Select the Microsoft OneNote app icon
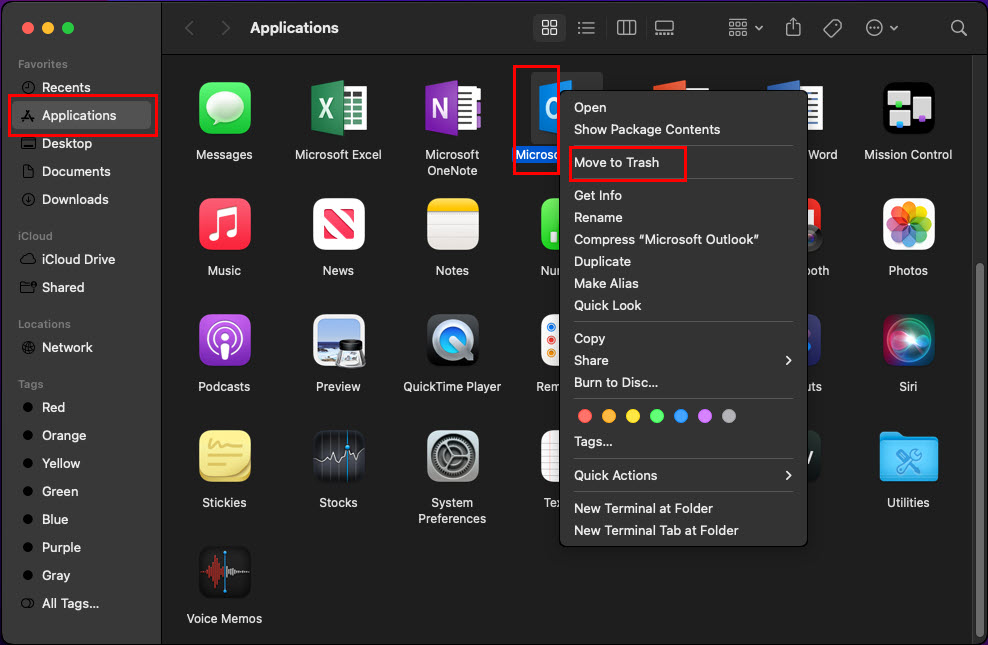The height and width of the screenshot is (645, 988). coord(452,108)
